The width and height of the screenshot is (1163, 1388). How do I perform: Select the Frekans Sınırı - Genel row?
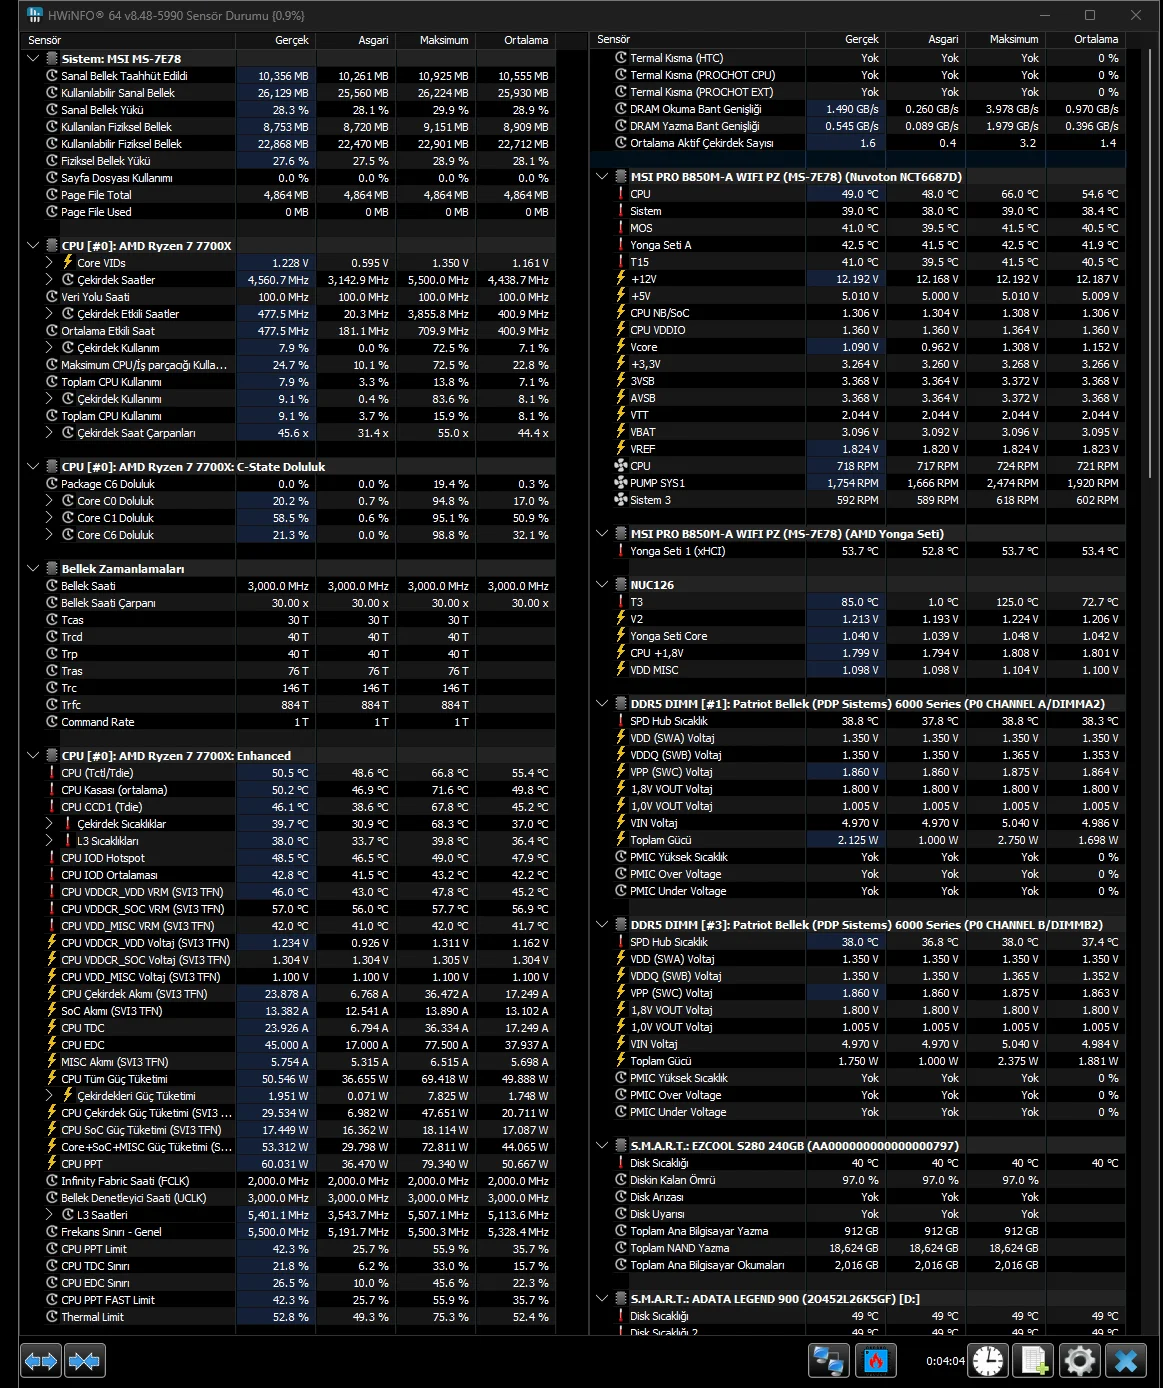[290, 1232]
